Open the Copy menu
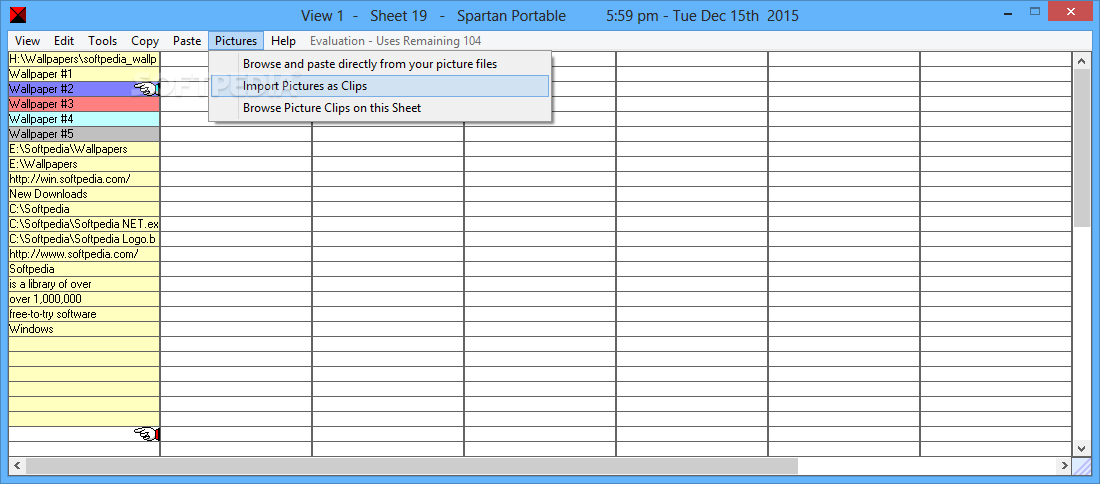The image size is (1100, 484). [145, 41]
